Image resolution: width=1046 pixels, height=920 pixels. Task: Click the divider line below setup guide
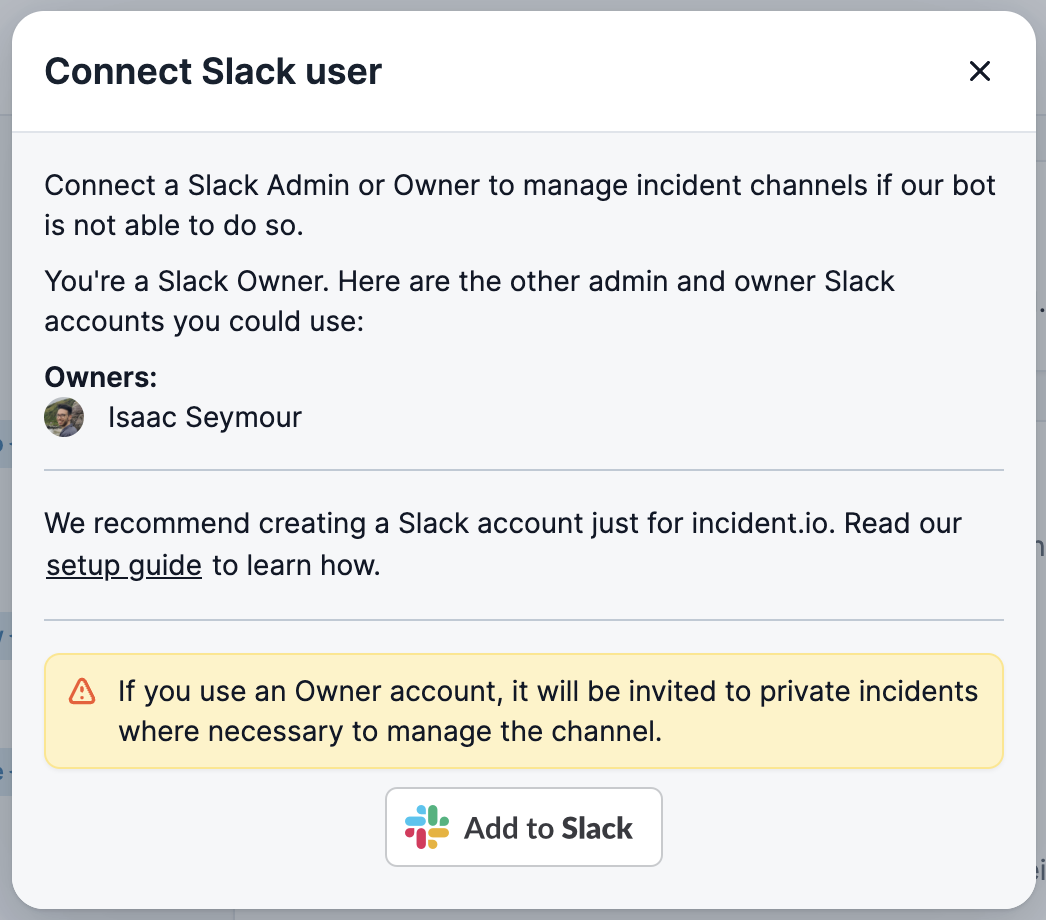point(524,620)
